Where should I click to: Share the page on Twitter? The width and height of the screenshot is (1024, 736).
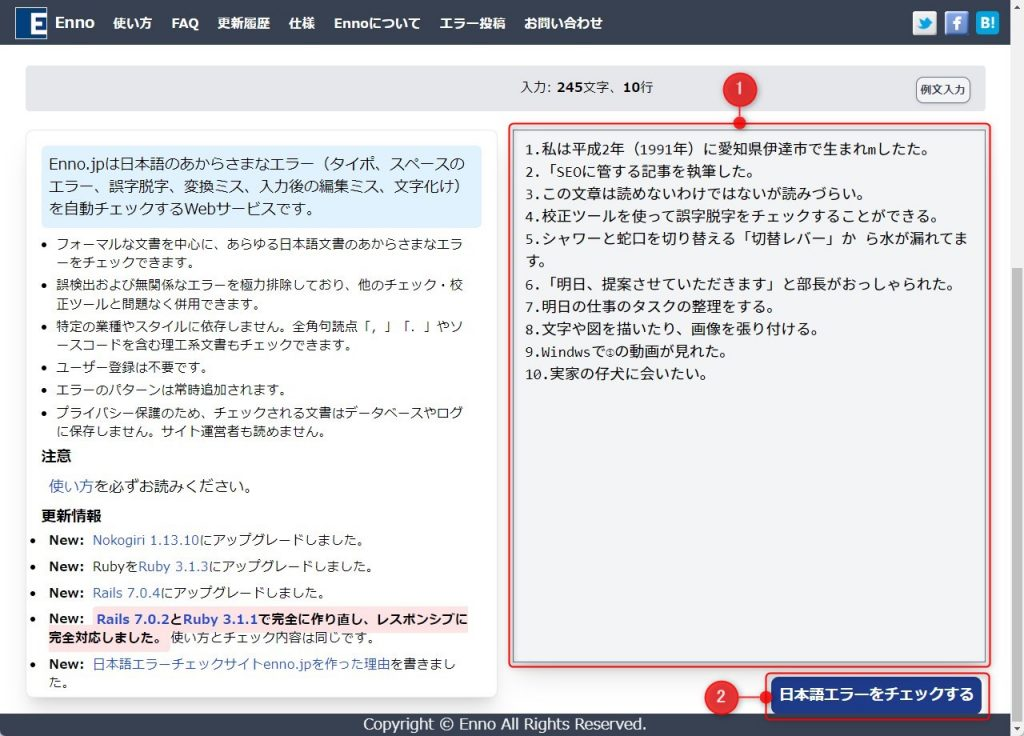924,23
